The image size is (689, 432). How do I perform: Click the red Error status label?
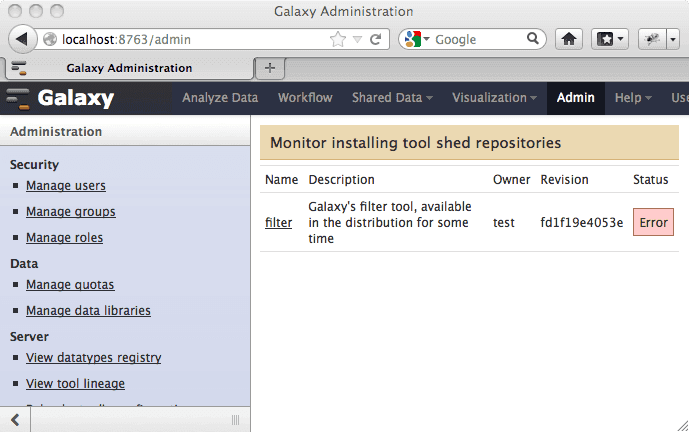[x=653, y=222]
